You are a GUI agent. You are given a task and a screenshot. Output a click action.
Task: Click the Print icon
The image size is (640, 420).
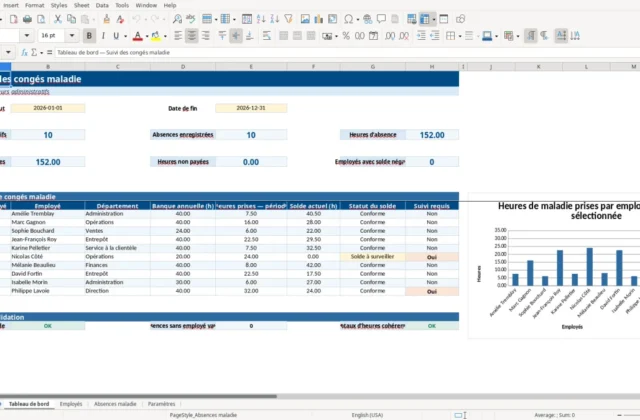[x=27, y=19]
